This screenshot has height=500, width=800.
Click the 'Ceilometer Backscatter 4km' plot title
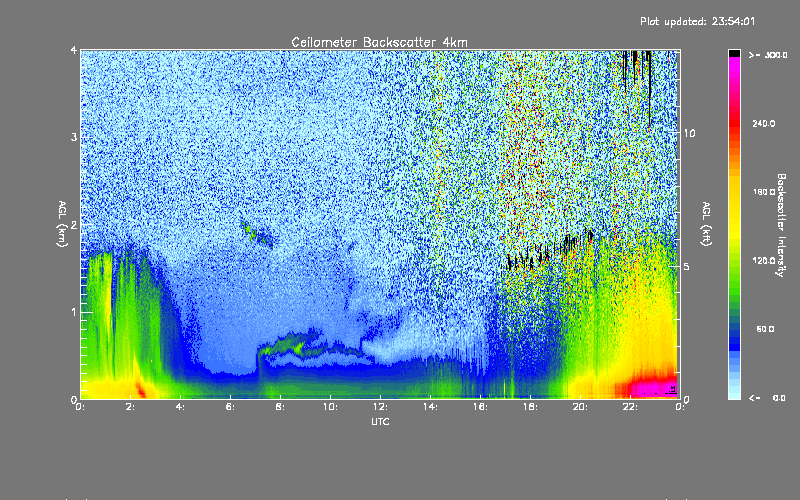point(379,42)
